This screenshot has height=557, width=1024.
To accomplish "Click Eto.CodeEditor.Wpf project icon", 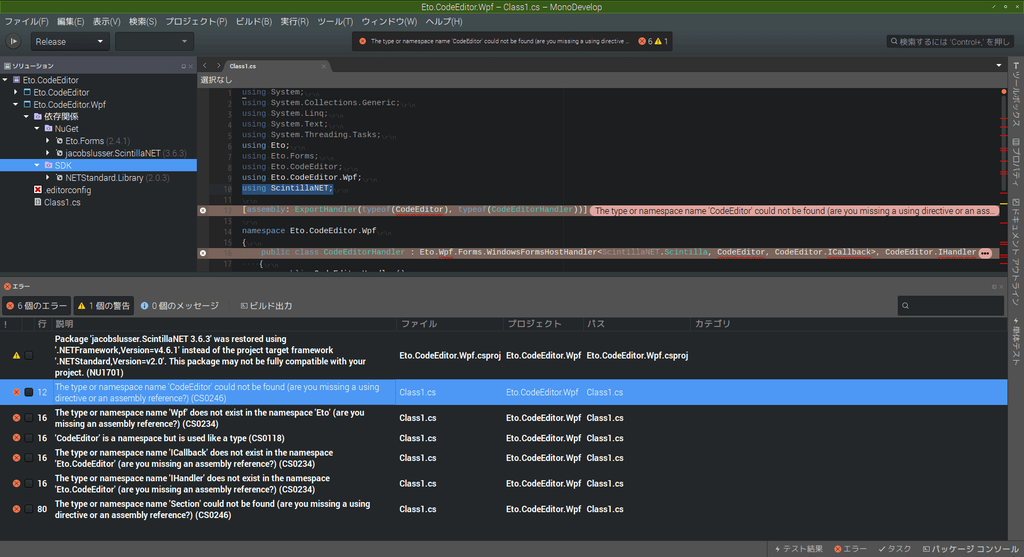I will click(x=27, y=104).
